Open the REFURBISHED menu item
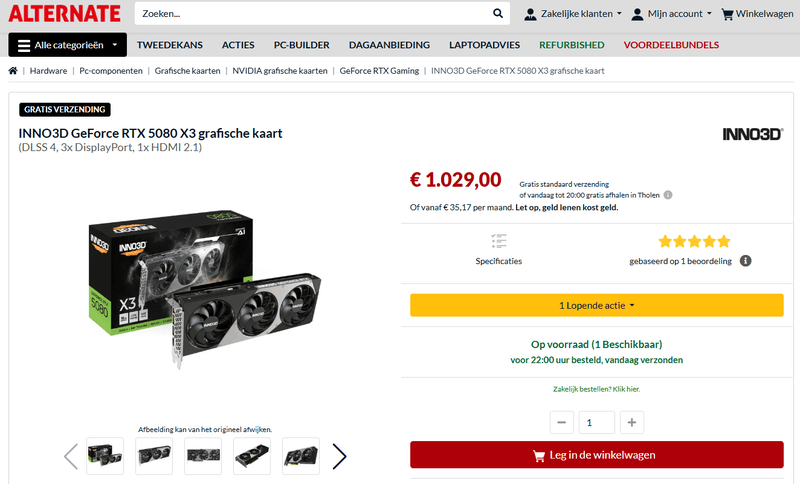 tap(571, 45)
